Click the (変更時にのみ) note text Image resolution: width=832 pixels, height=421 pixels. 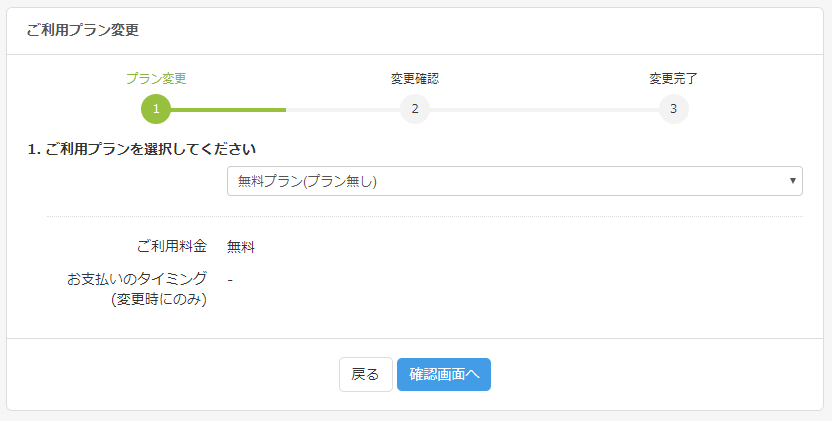point(159,299)
